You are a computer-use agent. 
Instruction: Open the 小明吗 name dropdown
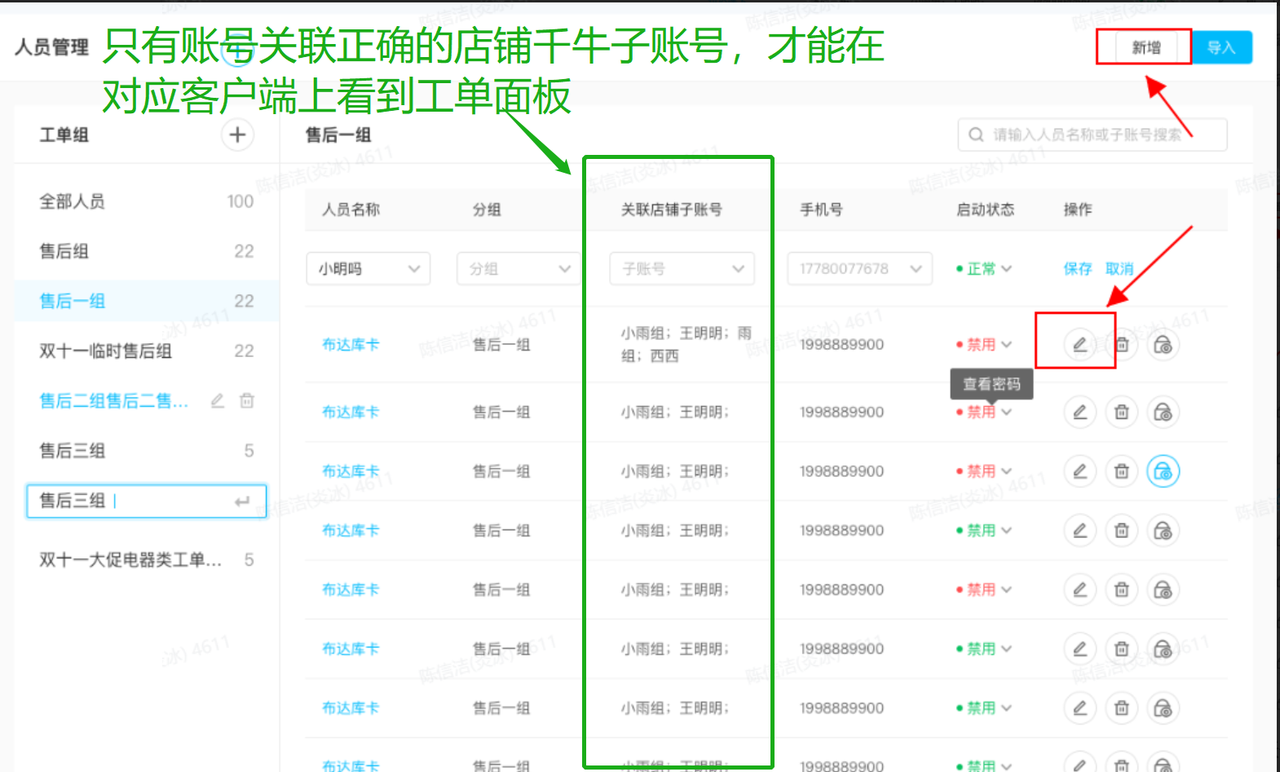coord(368,269)
